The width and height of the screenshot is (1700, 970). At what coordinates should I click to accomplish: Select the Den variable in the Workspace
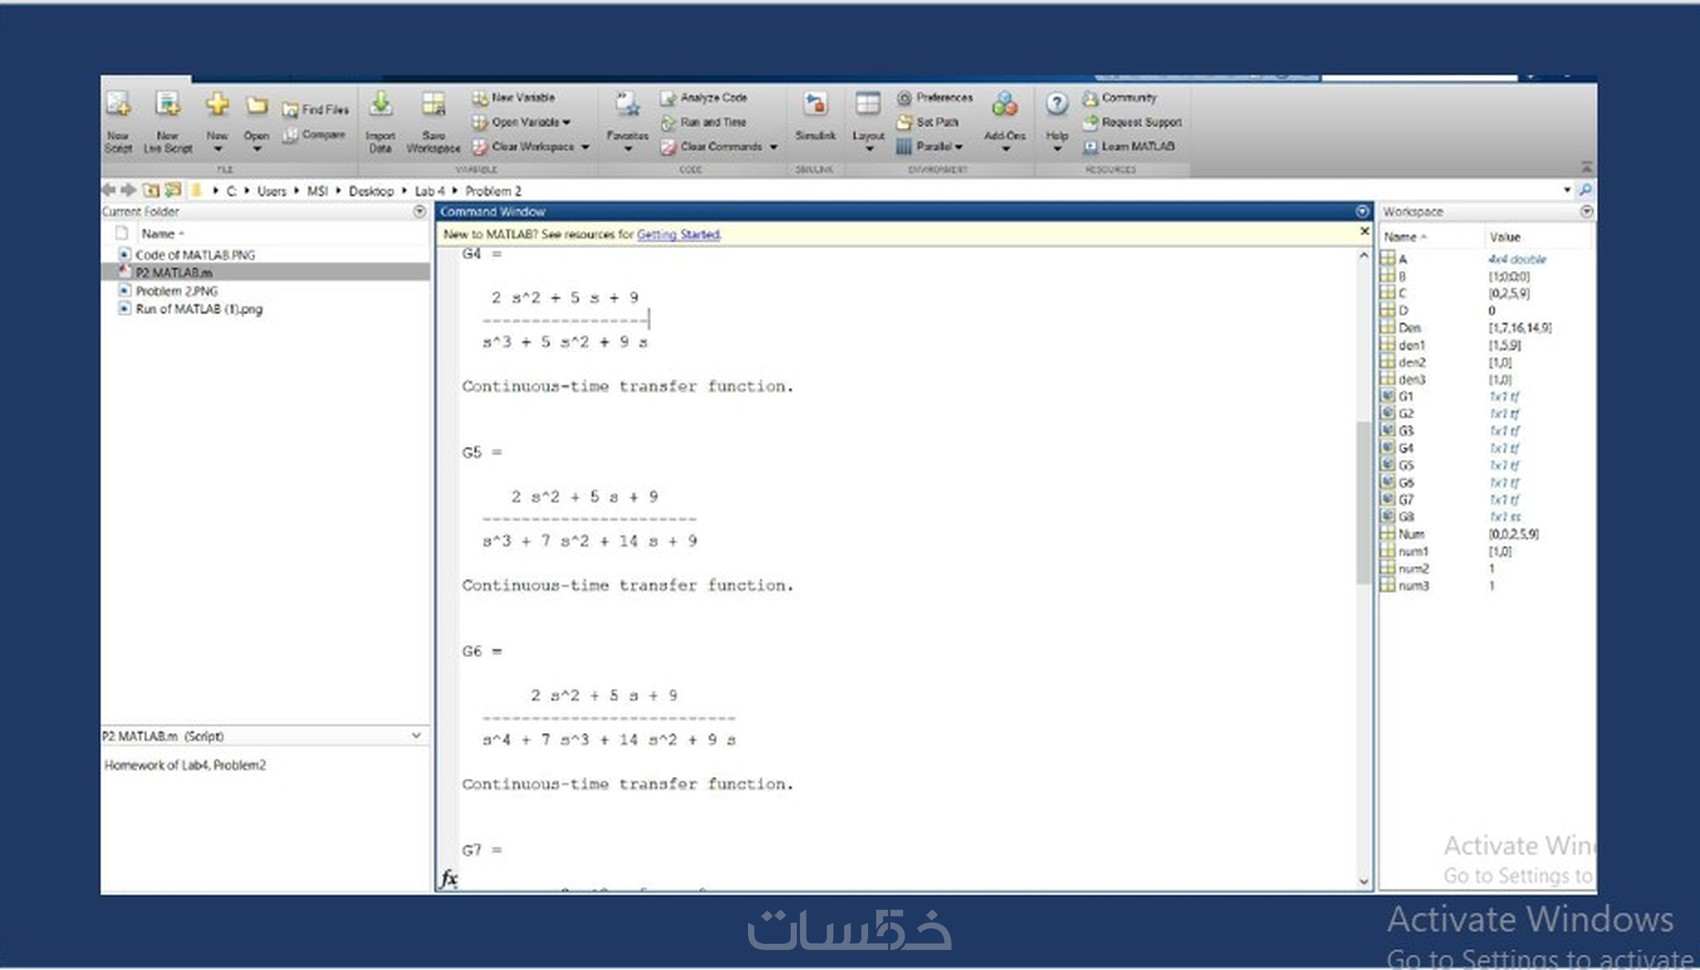(x=1409, y=328)
